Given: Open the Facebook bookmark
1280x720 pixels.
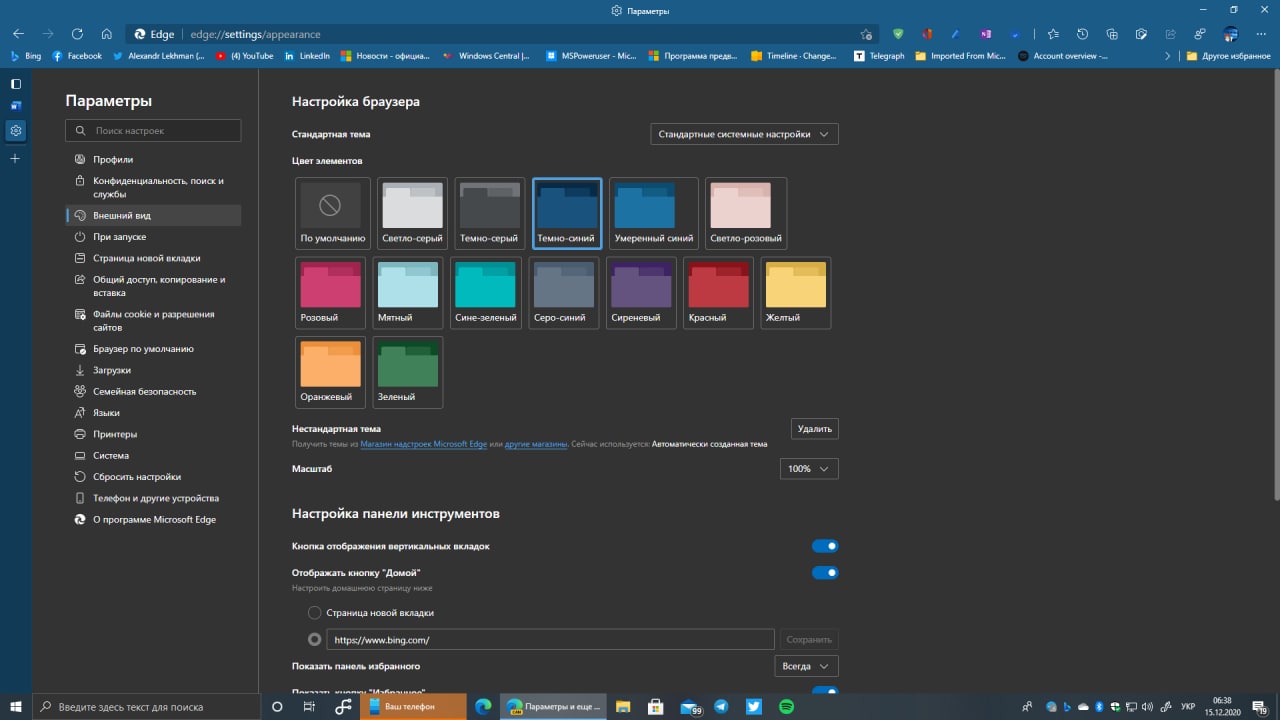Looking at the screenshot, I should tap(77, 56).
